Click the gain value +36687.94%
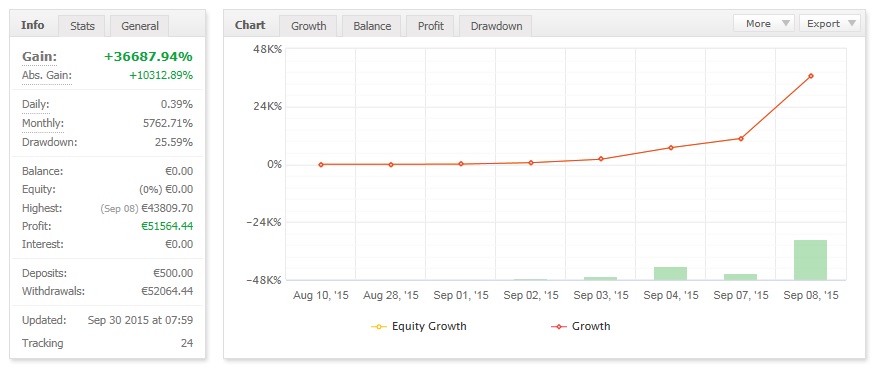 pyautogui.click(x=149, y=56)
